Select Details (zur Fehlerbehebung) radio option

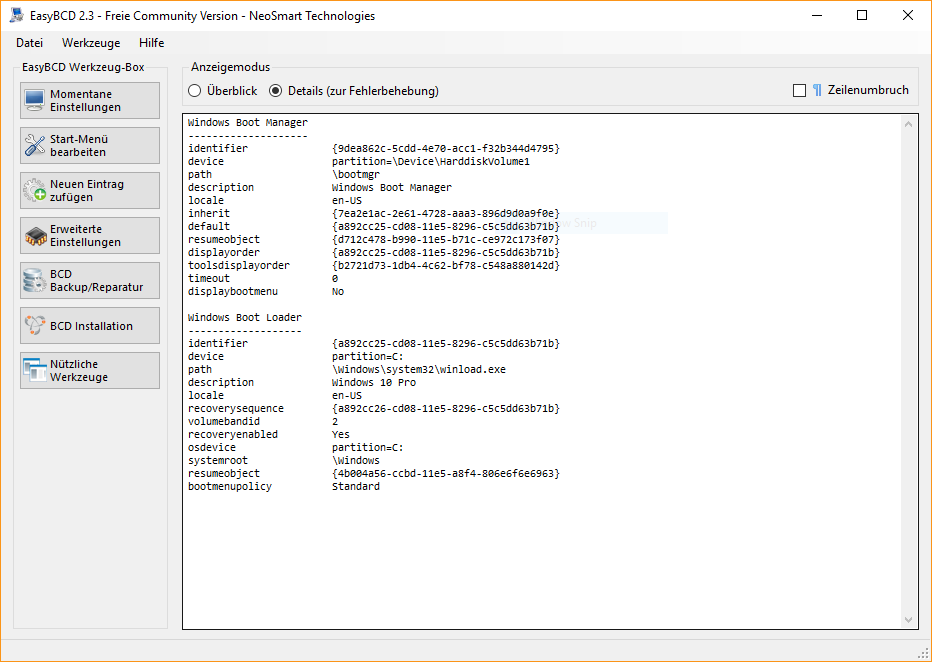pos(354,91)
